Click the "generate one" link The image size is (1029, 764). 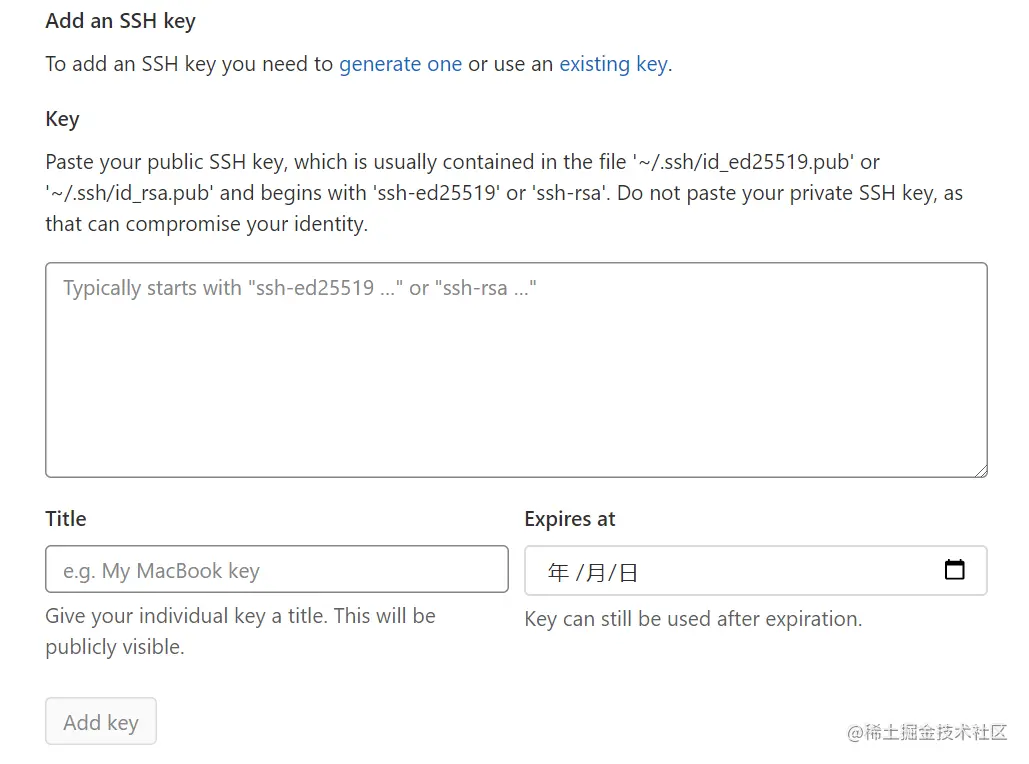pos(400,64)
